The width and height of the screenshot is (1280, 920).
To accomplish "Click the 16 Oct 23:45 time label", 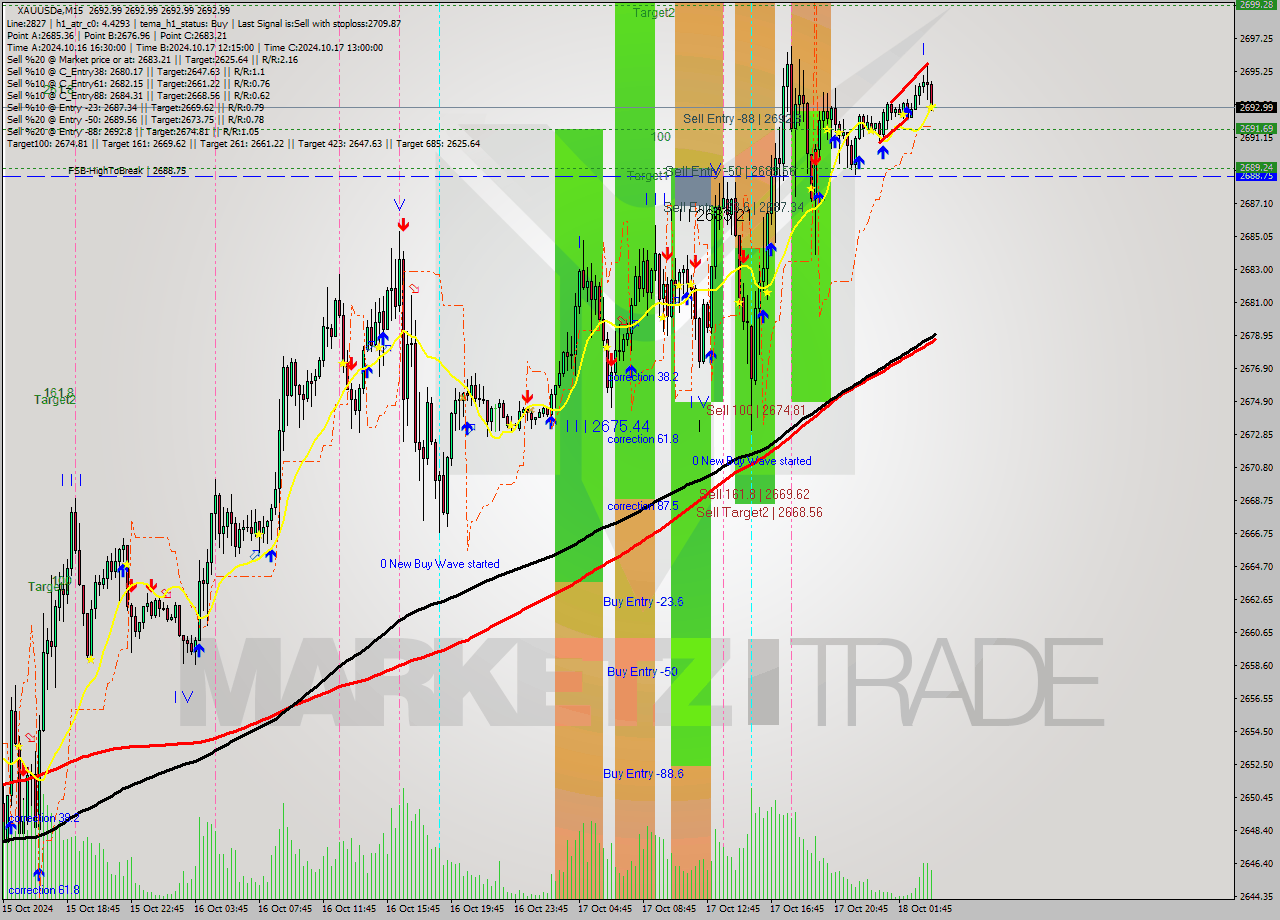I will click(x=540, y=909).
